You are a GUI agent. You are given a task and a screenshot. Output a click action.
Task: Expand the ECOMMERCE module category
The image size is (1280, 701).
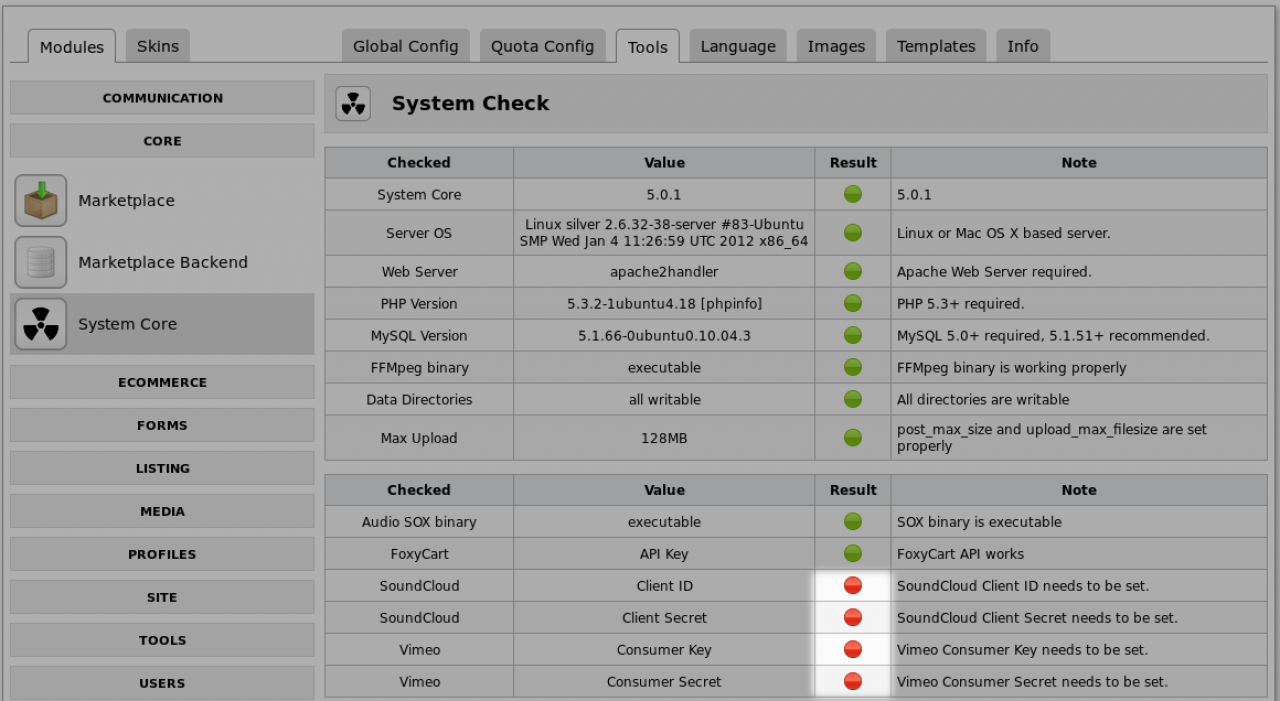pos(162,382)
